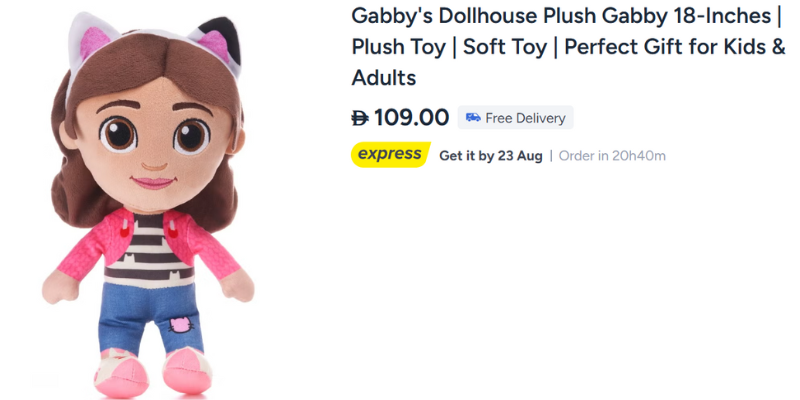Click the 'Order in 20h40m' countdown
The image size is (800, 400).
point(612,155)
